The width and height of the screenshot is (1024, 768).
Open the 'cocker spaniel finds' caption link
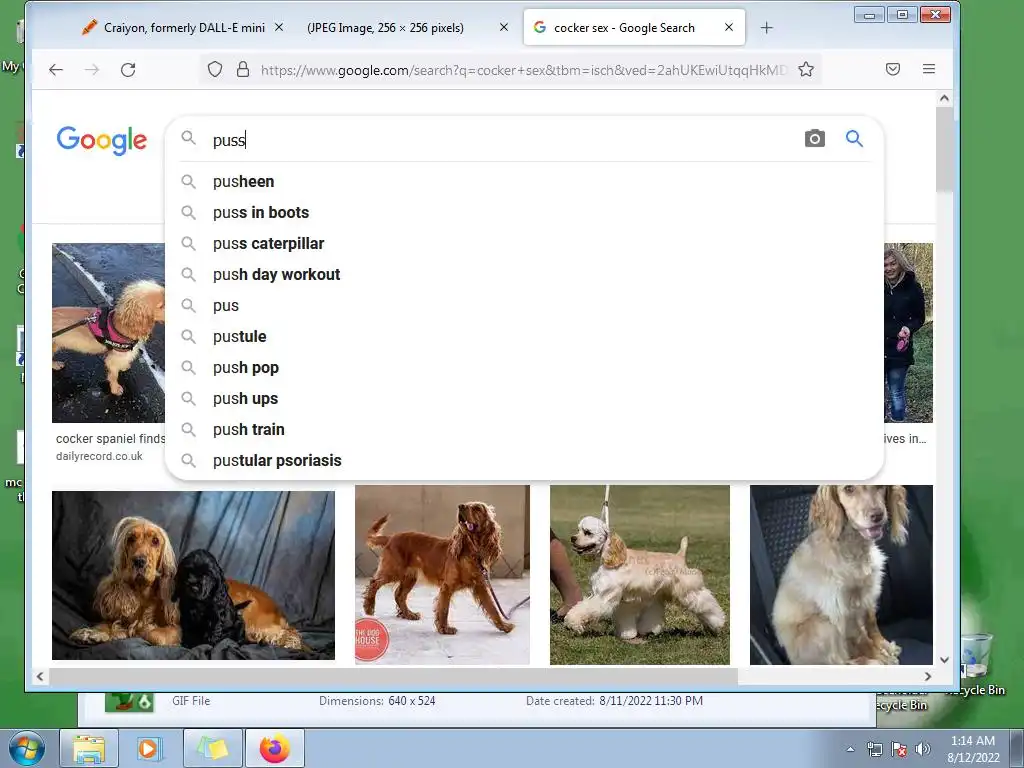(x=110, y=439)
